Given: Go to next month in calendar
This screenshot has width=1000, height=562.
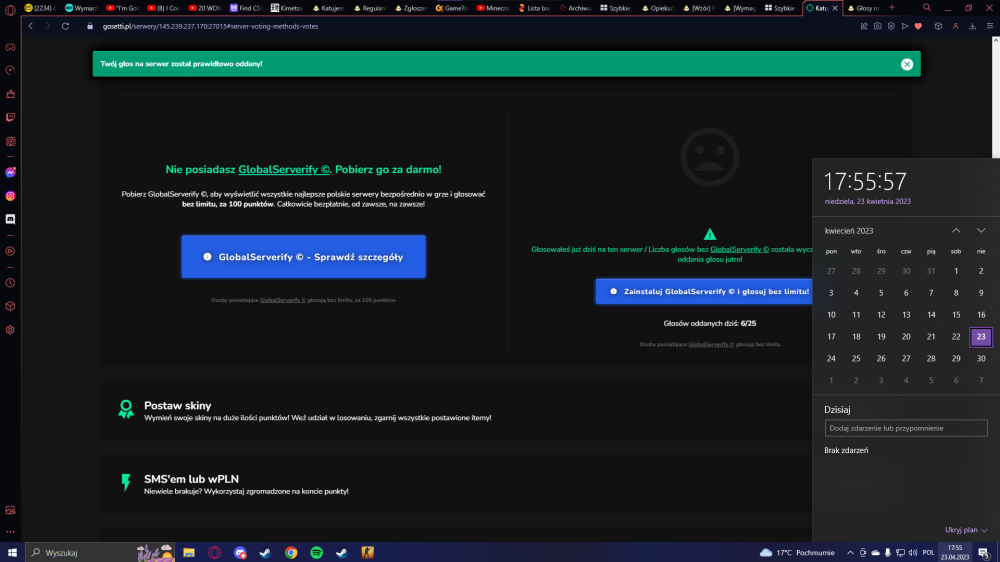Looking at the screenshot, I should tap(981, 230).
